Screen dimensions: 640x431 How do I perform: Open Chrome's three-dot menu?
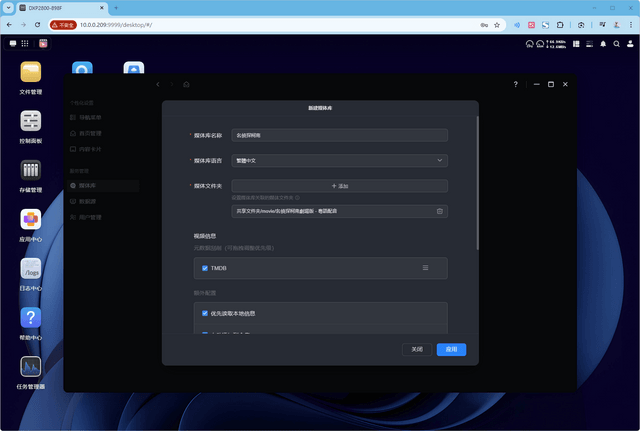[631, 25]
